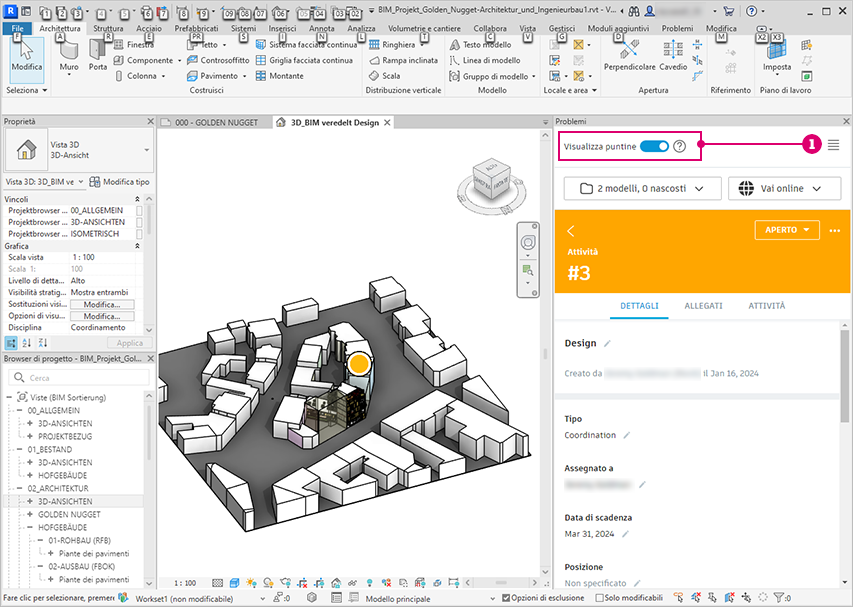Tick the checkbox beside ISOMETRISCH property
Image resolution: width=853 pixels, height=607 pixels.
(139, 234)
